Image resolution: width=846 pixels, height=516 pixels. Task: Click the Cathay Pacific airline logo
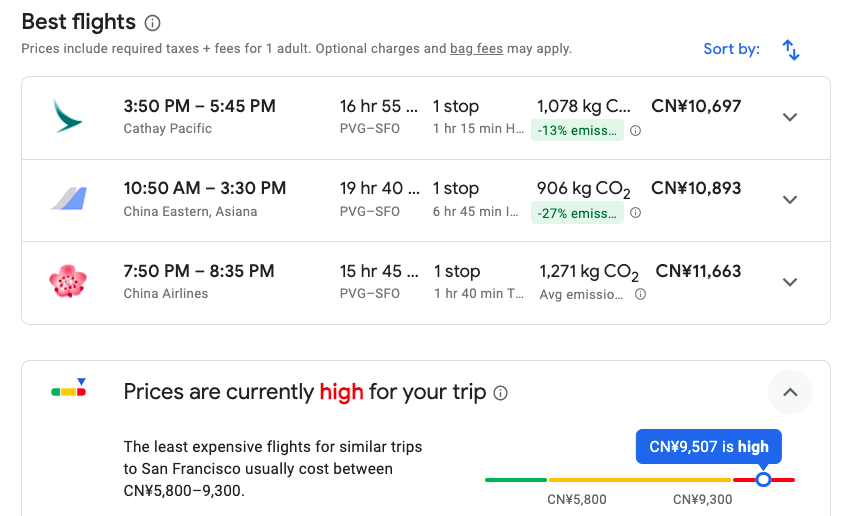click(68, 116)
